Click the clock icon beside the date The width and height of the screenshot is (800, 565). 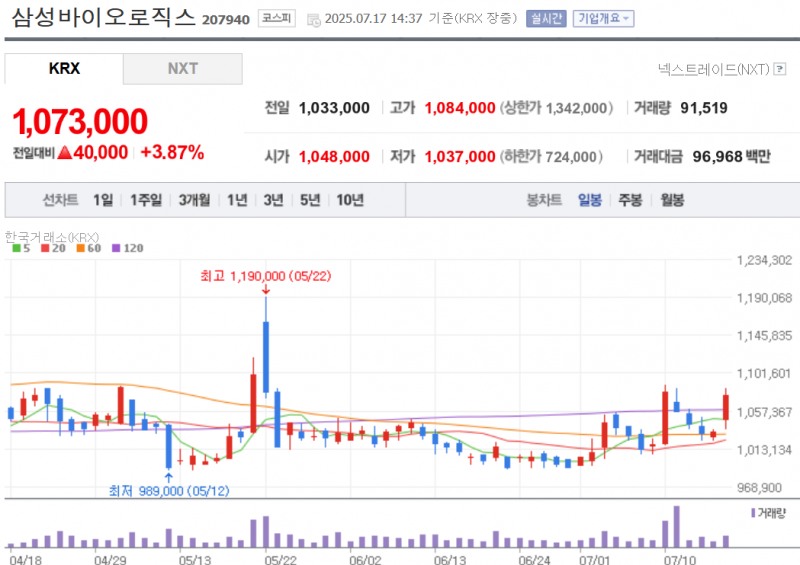[x=313, y=20]
